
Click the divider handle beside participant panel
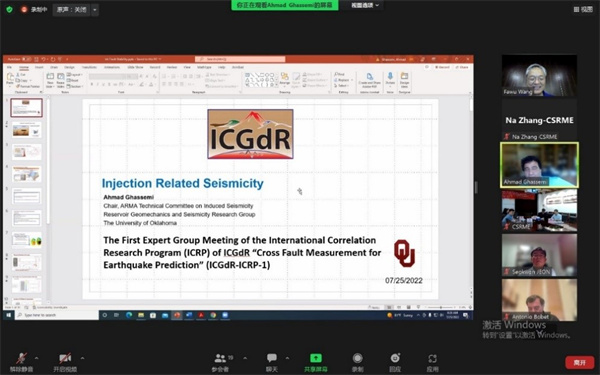tap(476, 188)
